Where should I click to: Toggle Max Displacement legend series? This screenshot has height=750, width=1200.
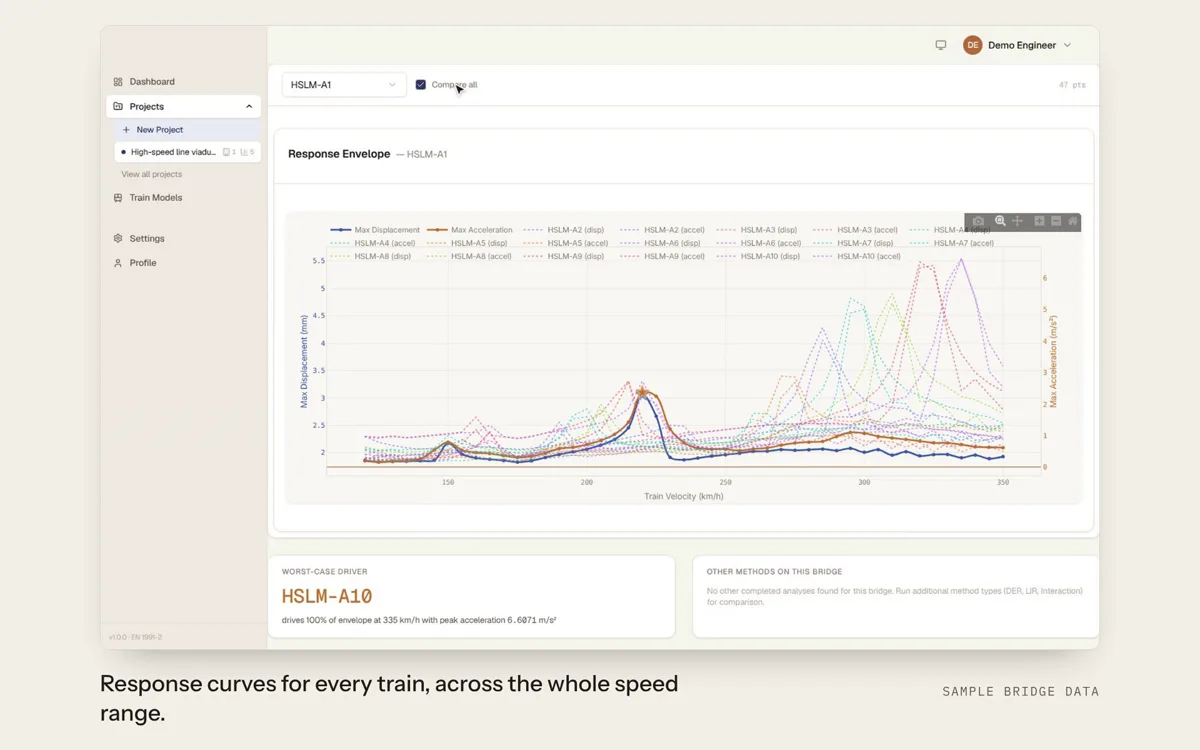tap(375, 230)
